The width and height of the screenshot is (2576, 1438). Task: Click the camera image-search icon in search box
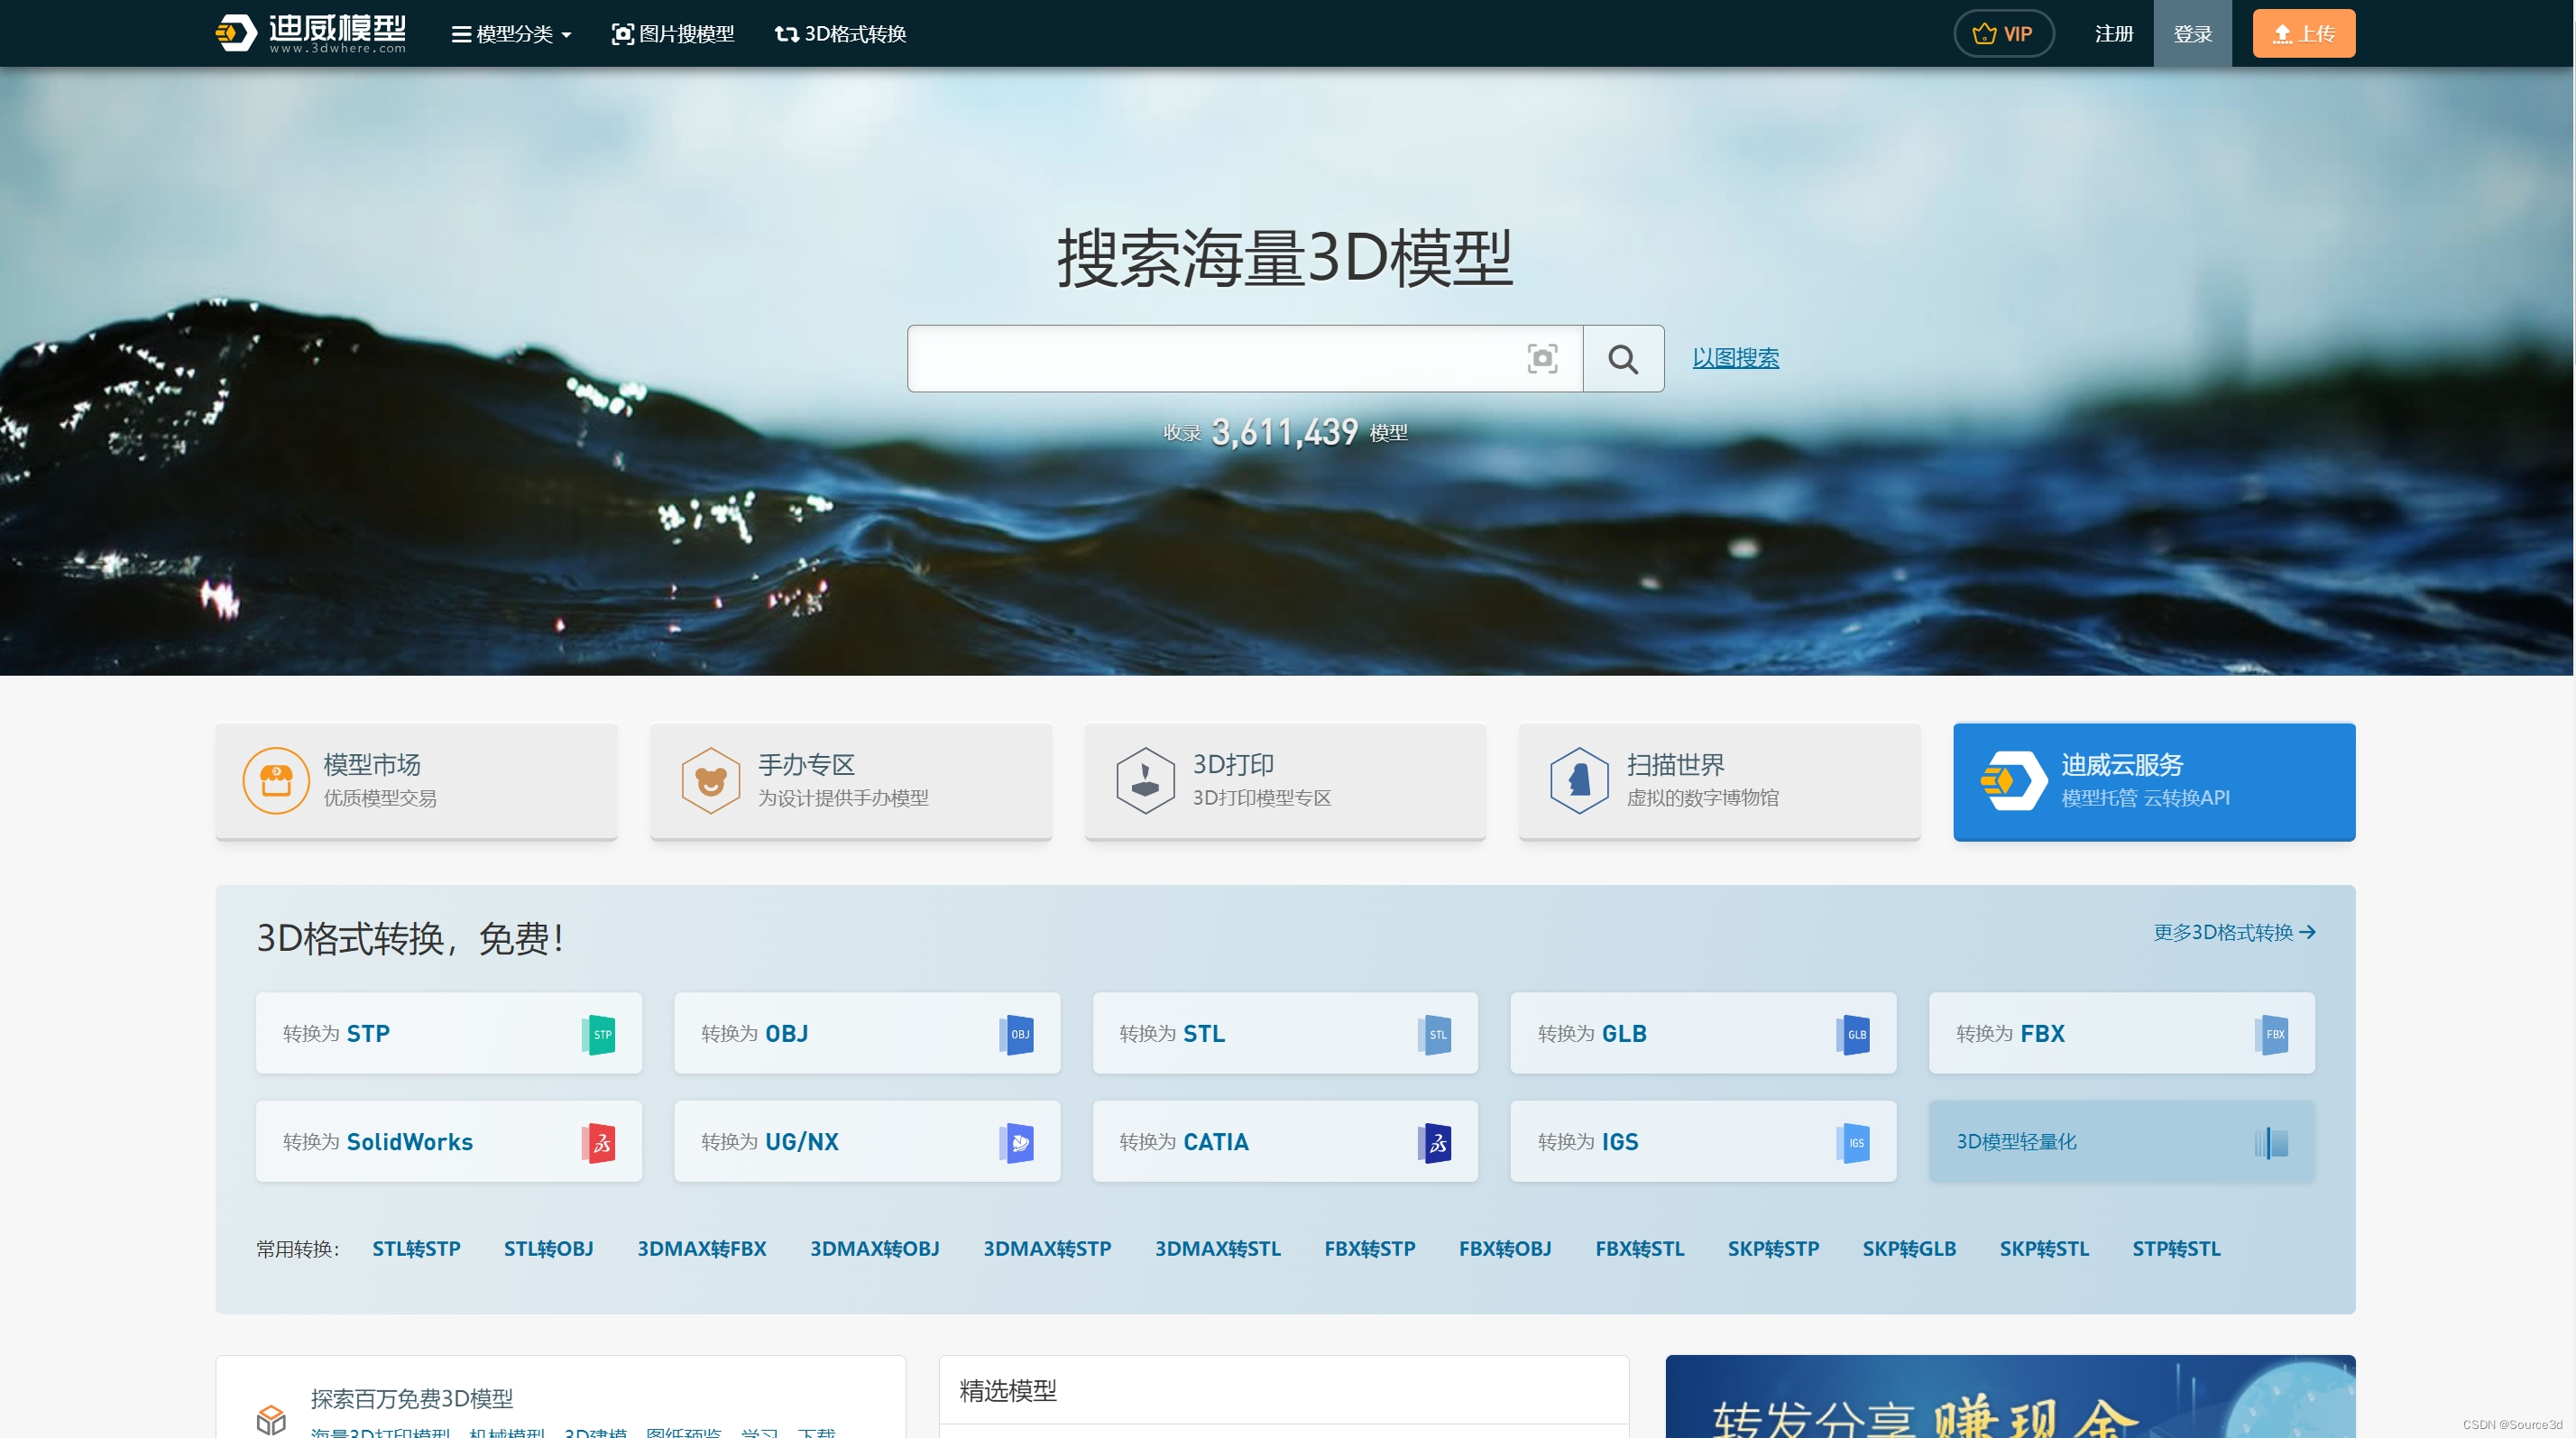[1542, 358]
